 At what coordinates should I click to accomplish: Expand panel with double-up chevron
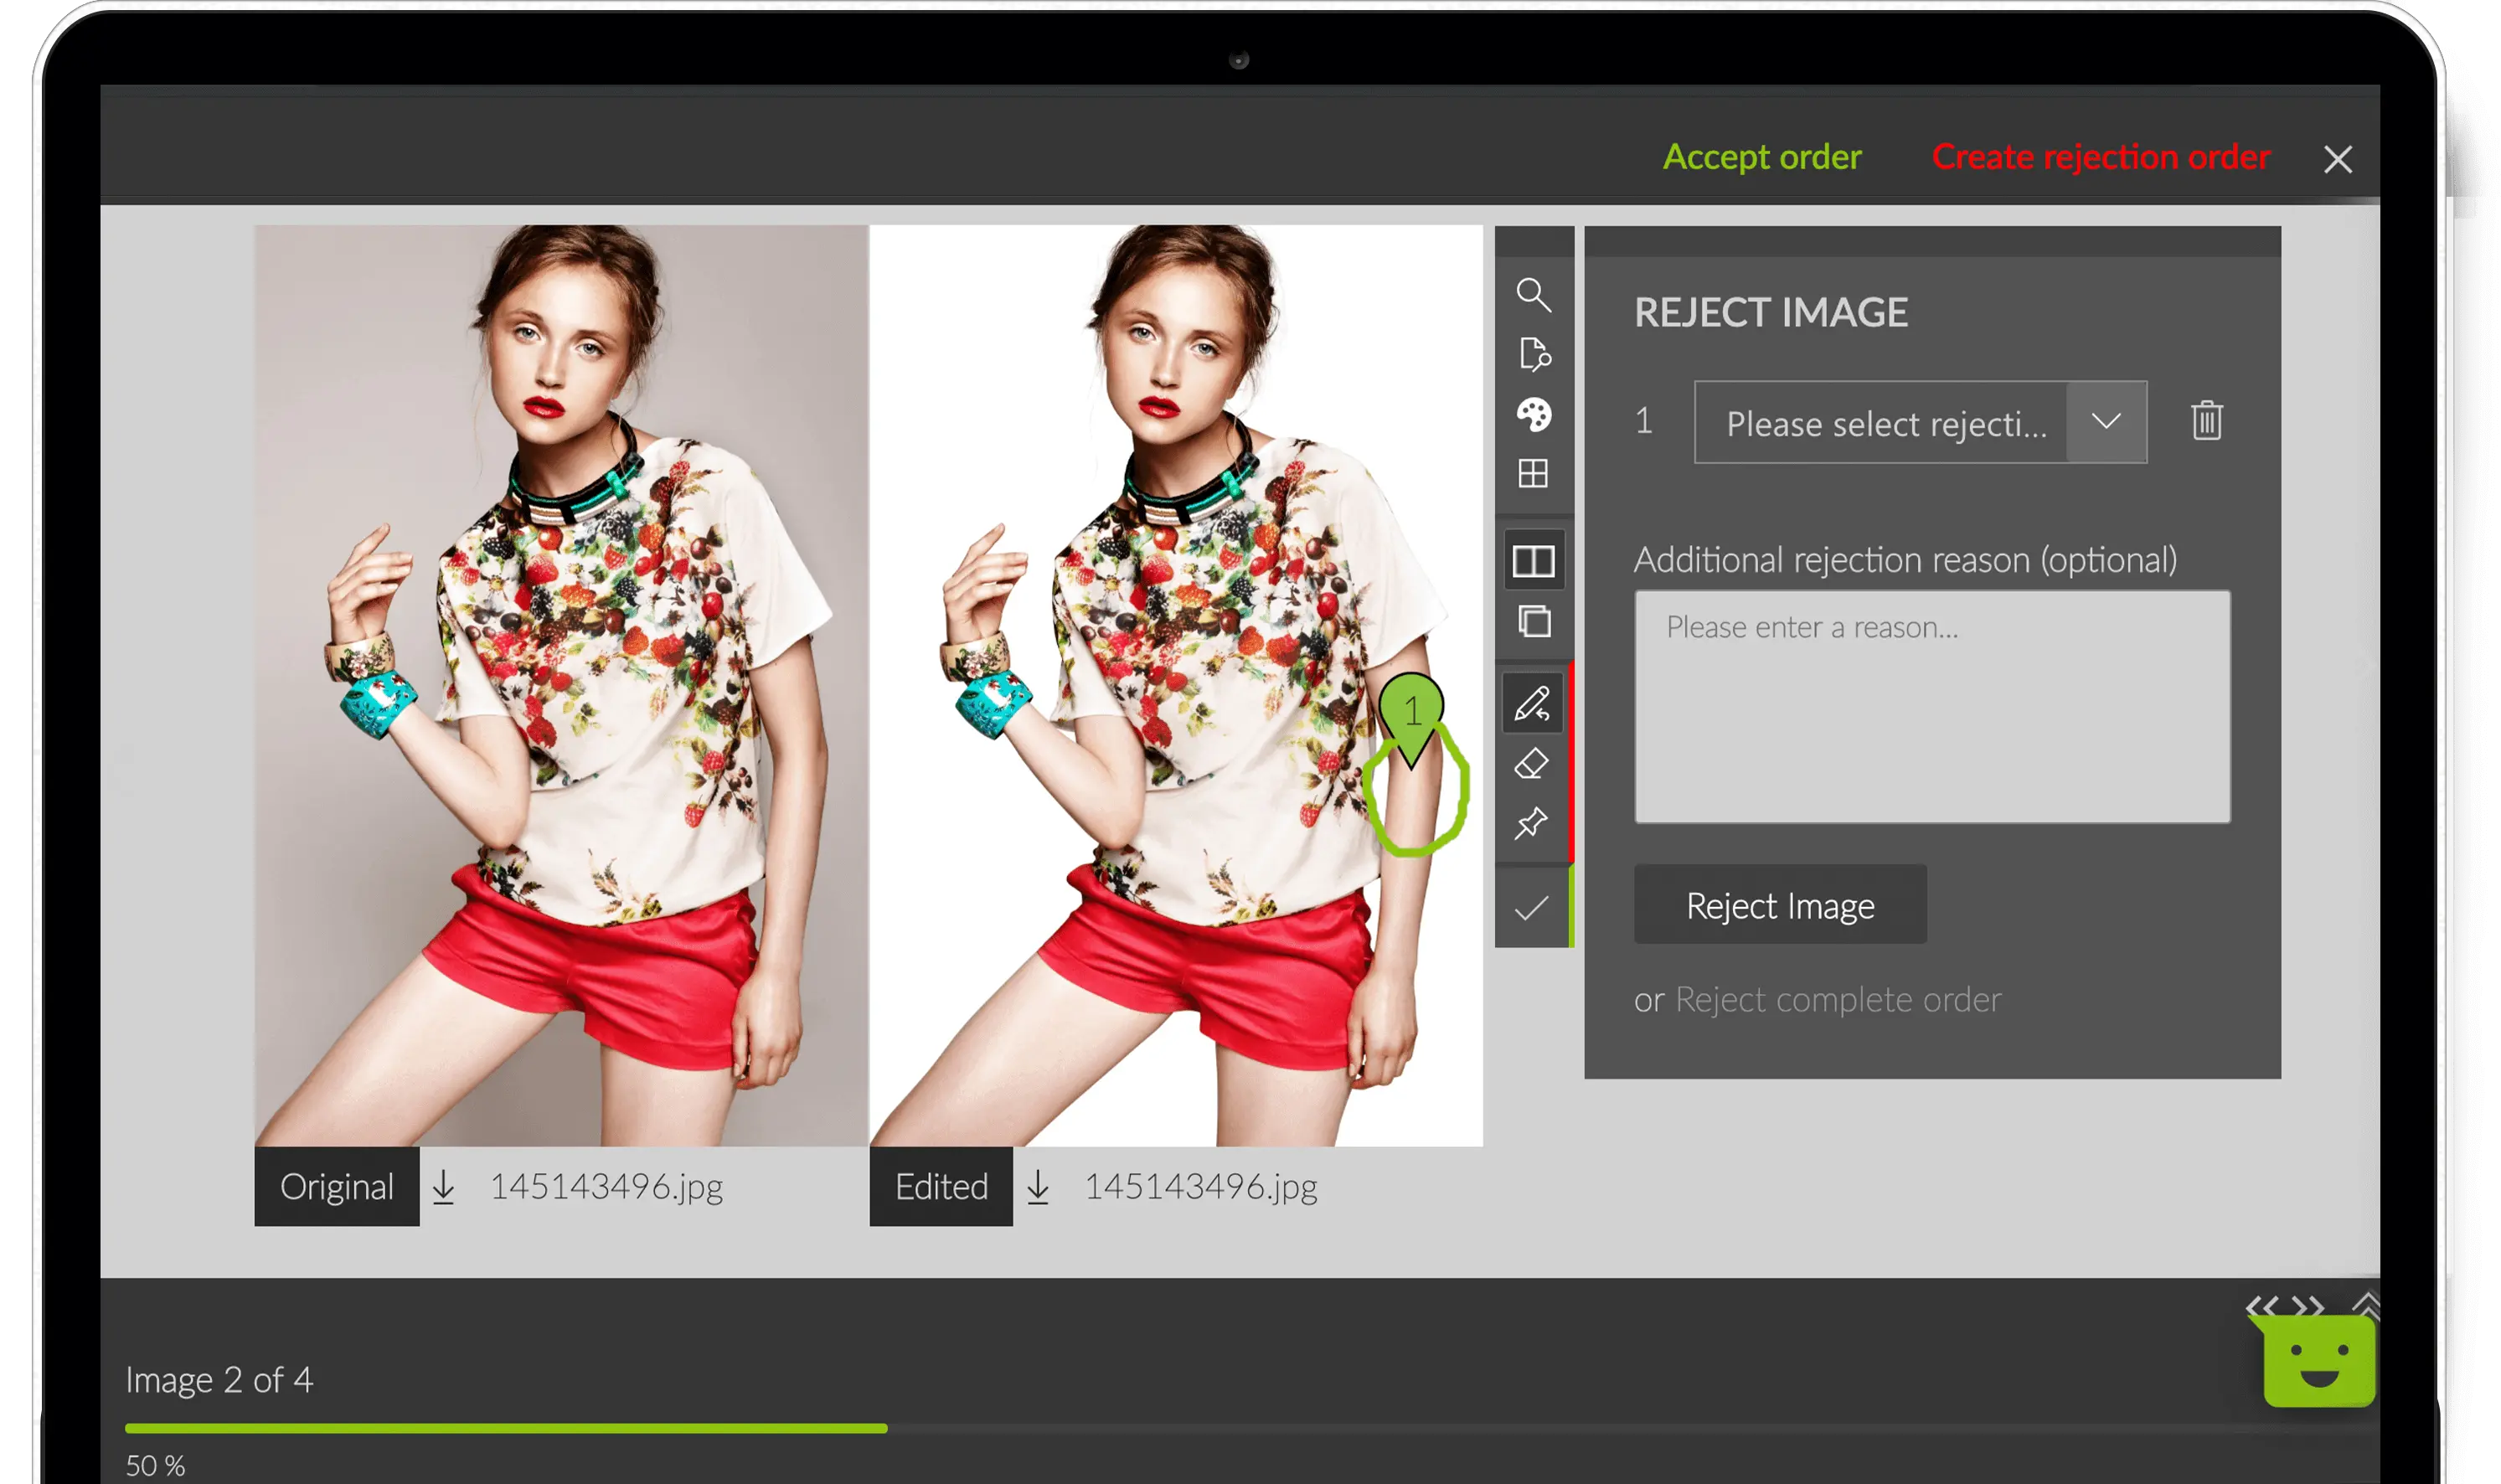click(2365, 1304)
